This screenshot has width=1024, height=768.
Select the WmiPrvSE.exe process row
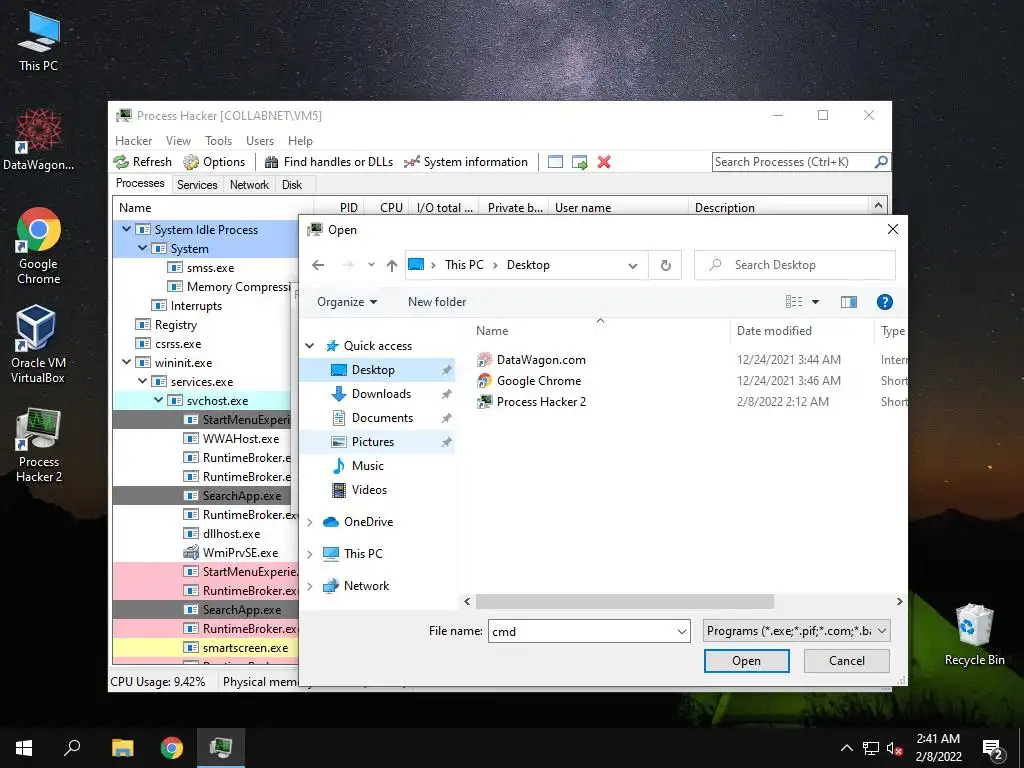click(x=205, y=552)
